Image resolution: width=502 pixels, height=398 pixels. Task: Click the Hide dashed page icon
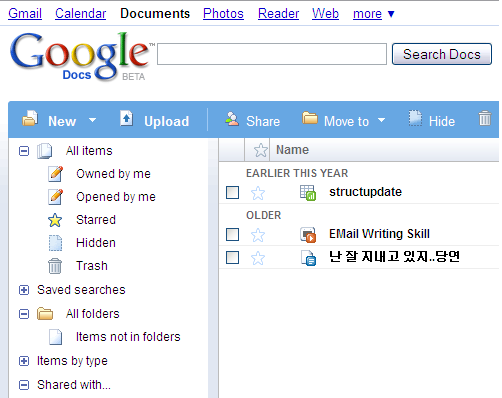pos(415,118)
